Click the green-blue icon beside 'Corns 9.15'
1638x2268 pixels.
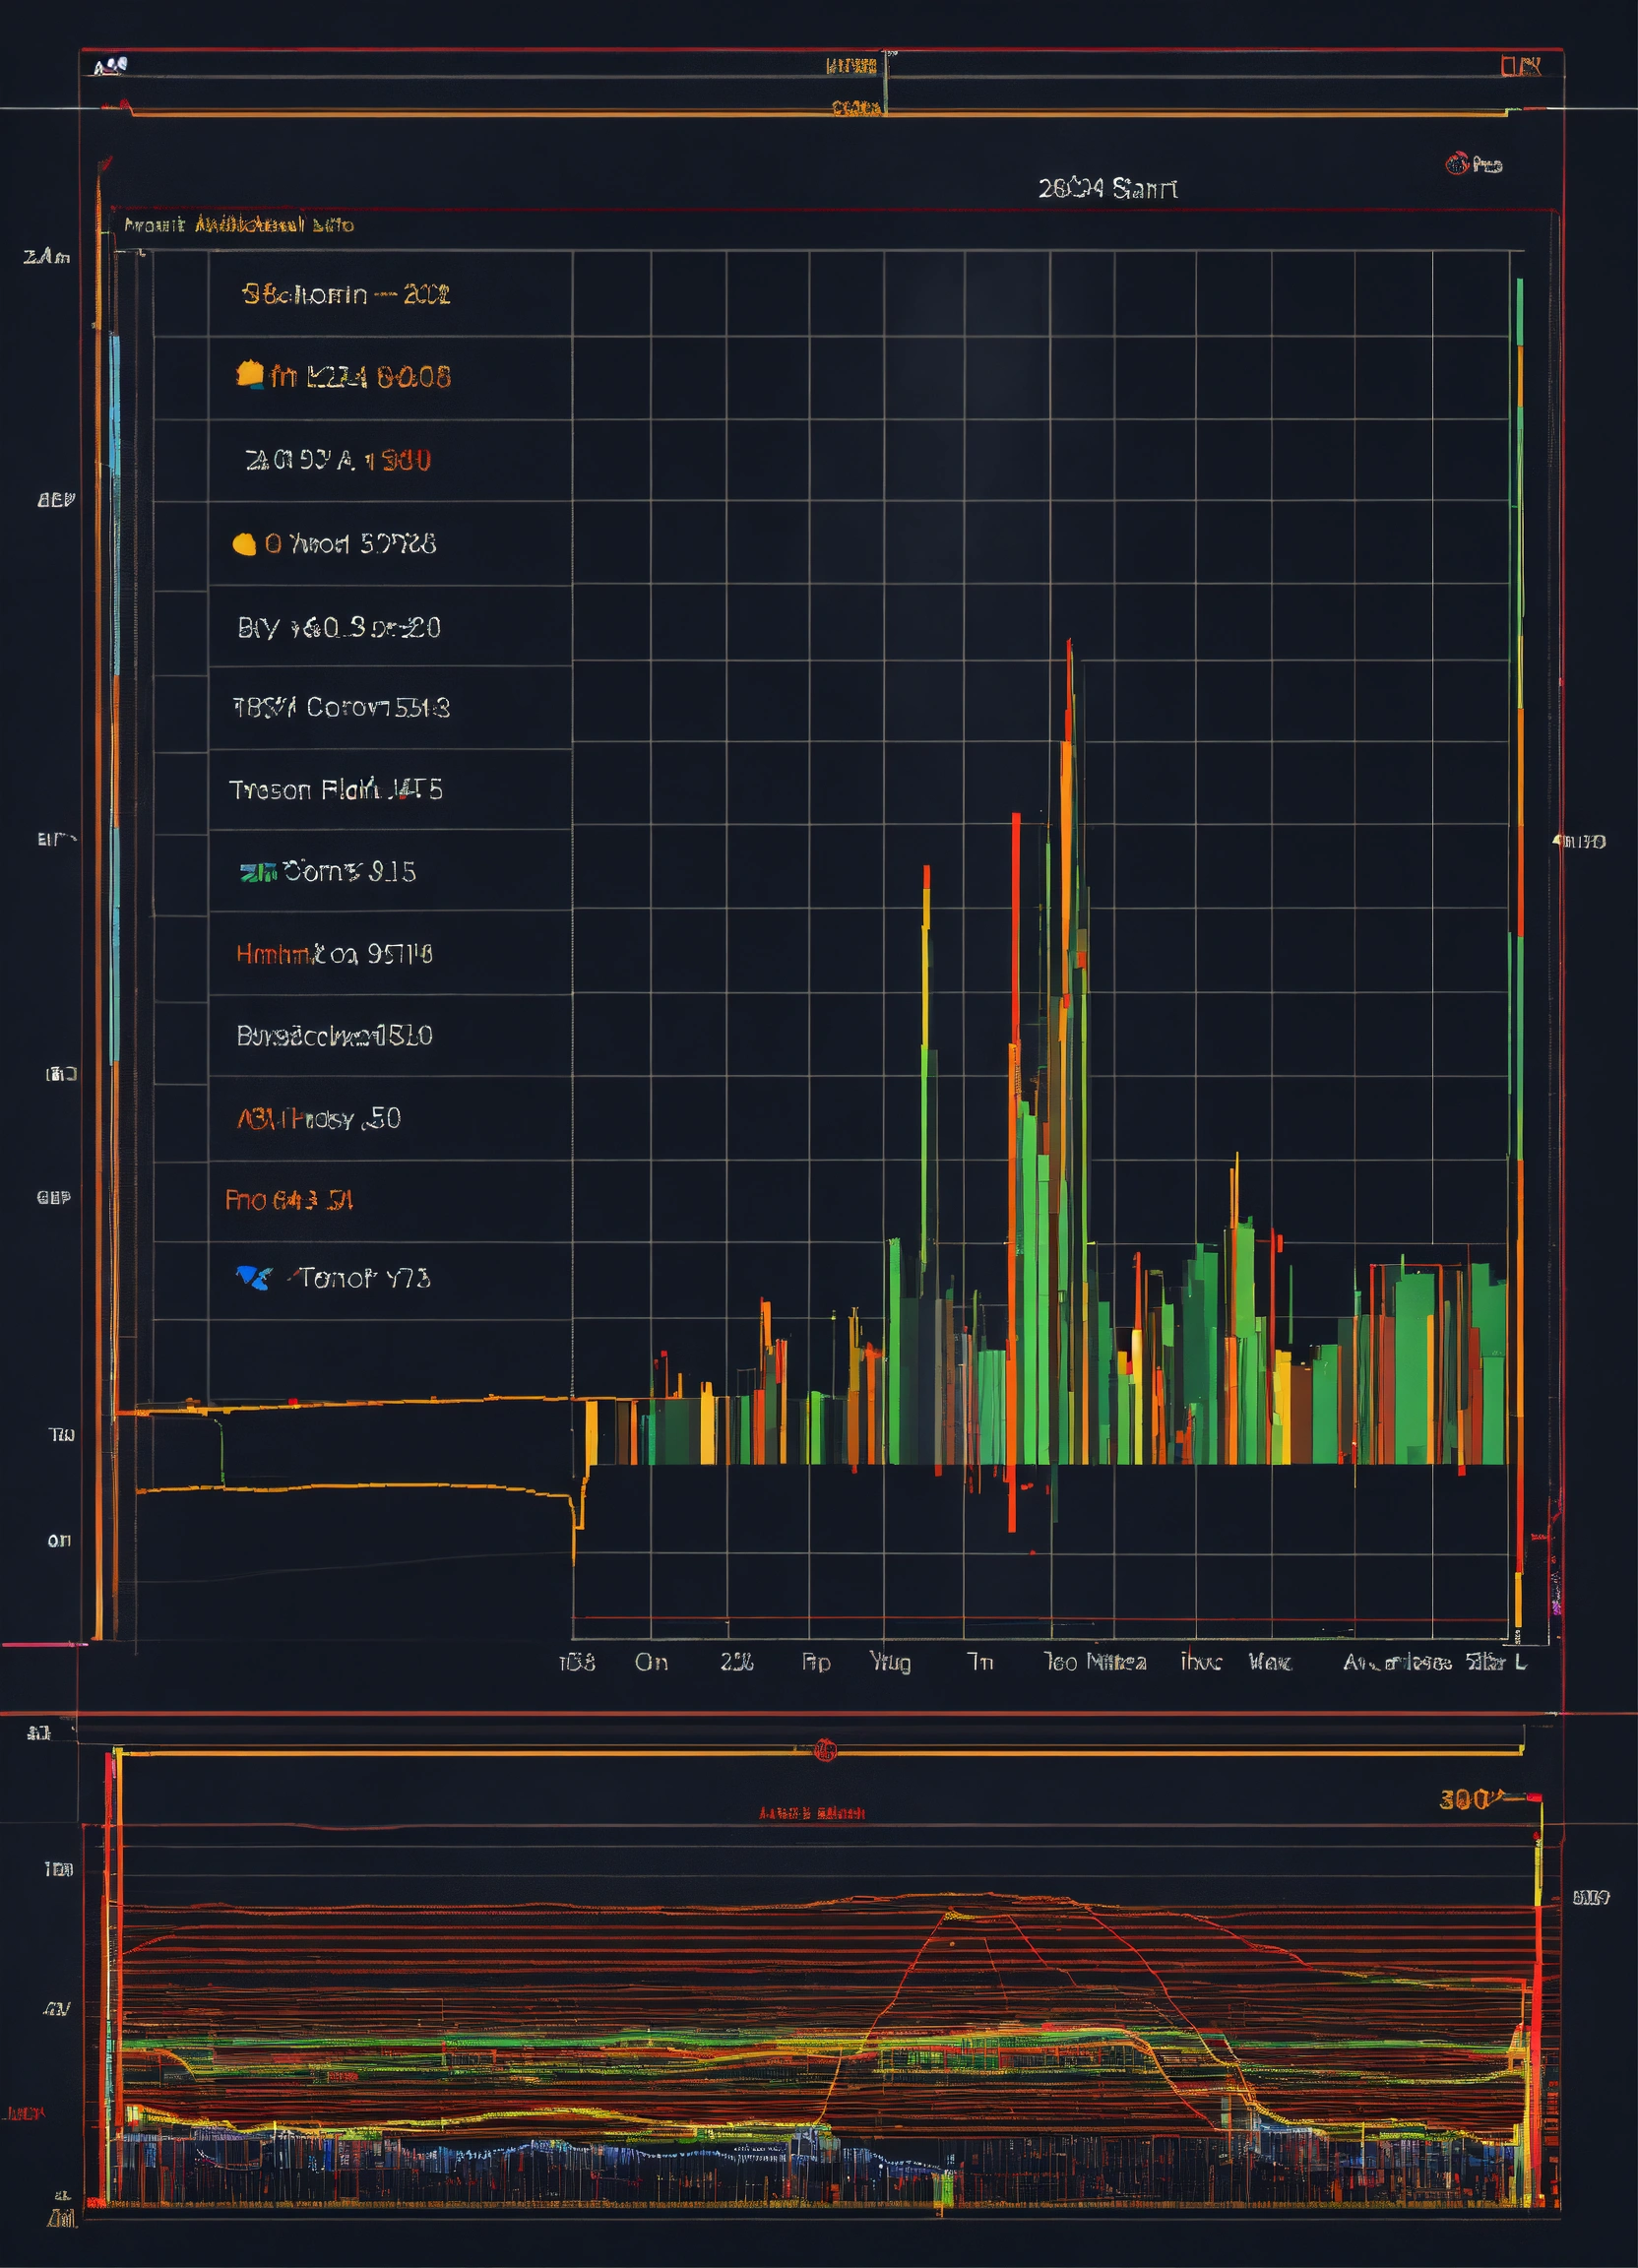click(257, 872)
